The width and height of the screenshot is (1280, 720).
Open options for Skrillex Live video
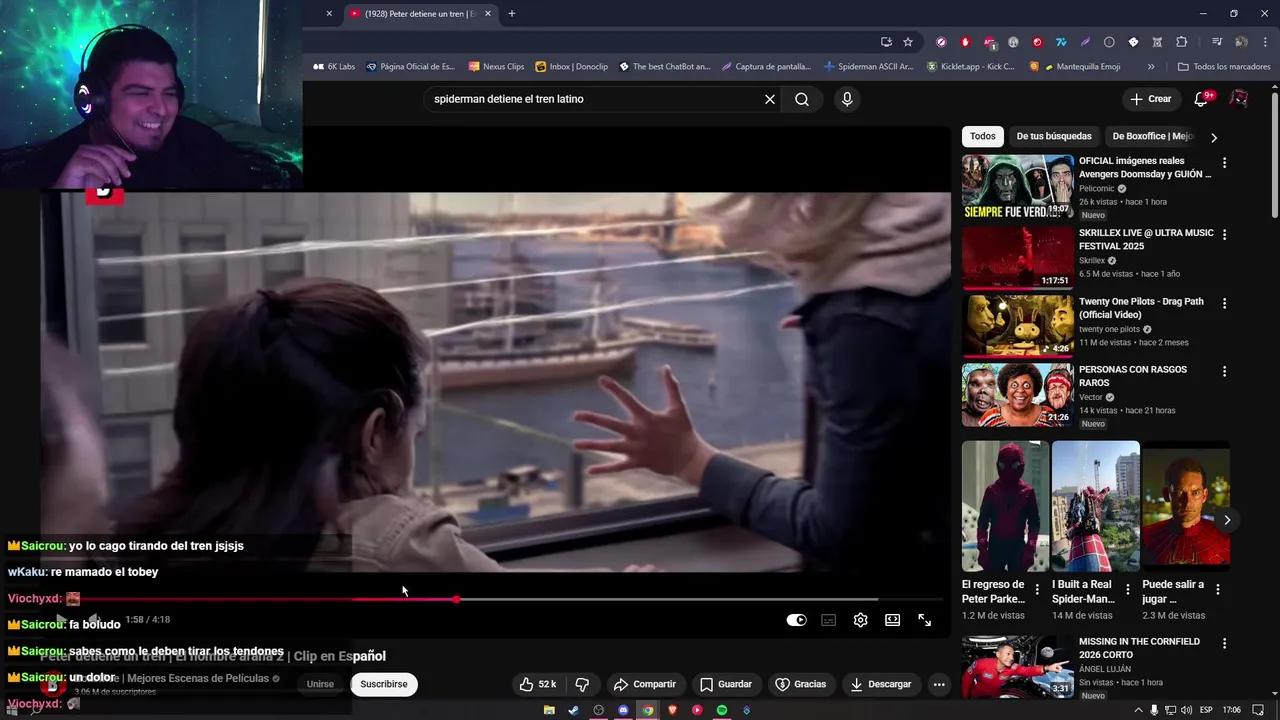click(x=1224, y=235)
